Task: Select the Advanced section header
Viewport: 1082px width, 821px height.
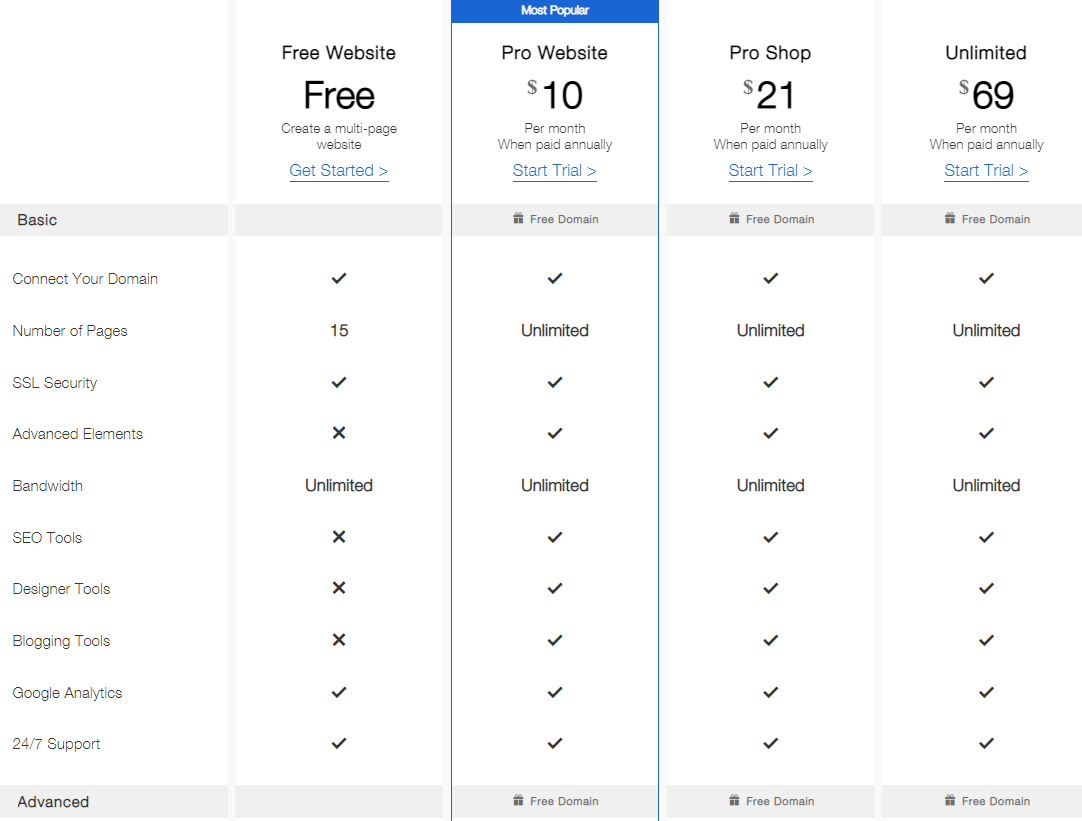Action: [114, 802]
